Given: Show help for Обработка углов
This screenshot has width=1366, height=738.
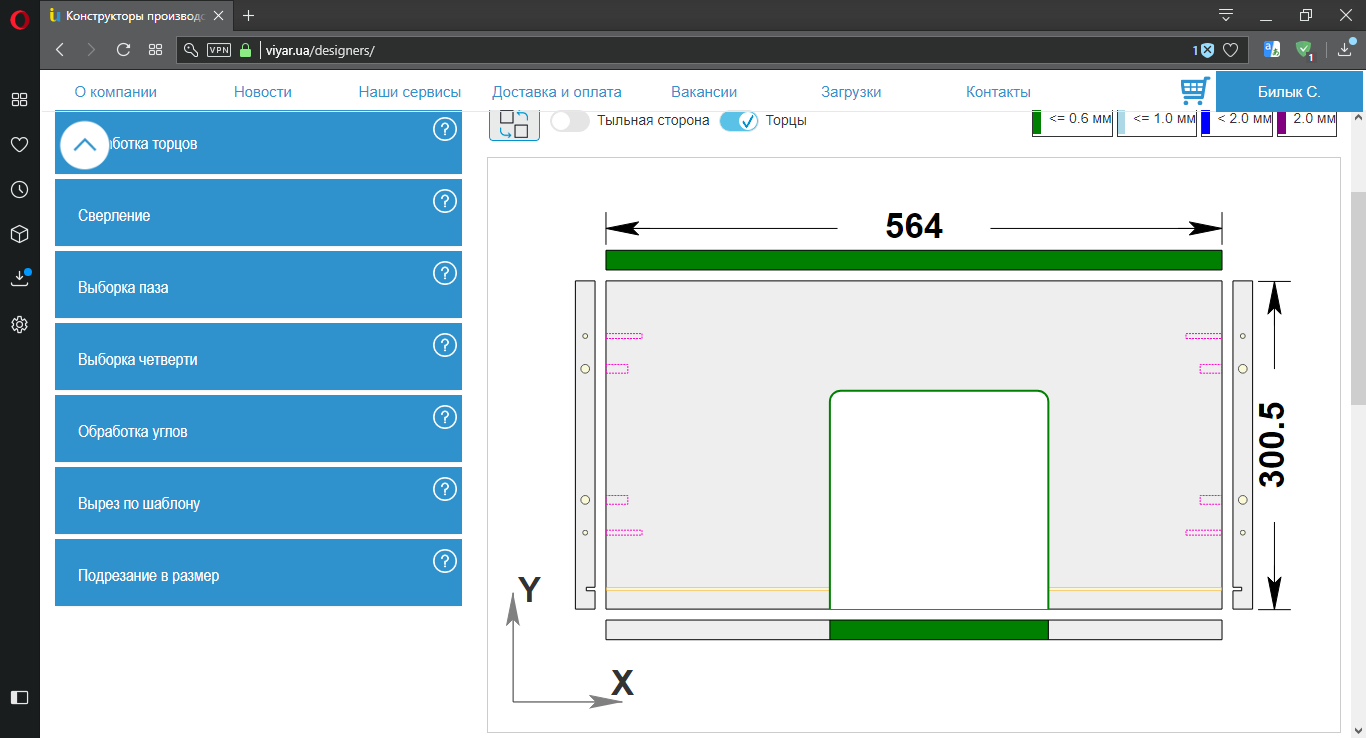Looking at the screenshot, I should (x=445, y=417).
